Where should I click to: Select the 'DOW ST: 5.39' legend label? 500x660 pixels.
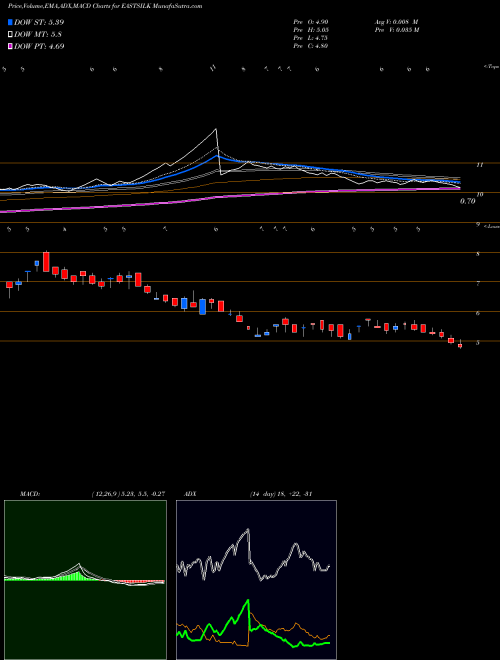click(39, 22)
